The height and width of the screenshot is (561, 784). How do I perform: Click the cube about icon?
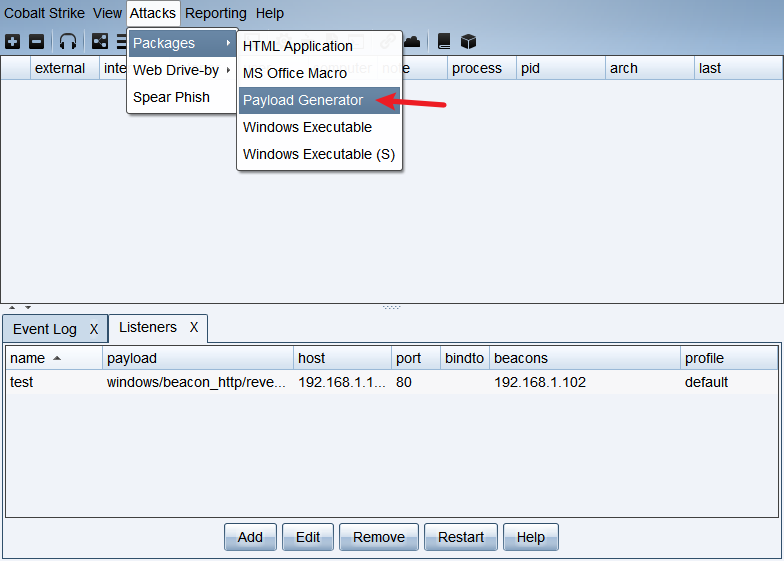tap(468, 42)
